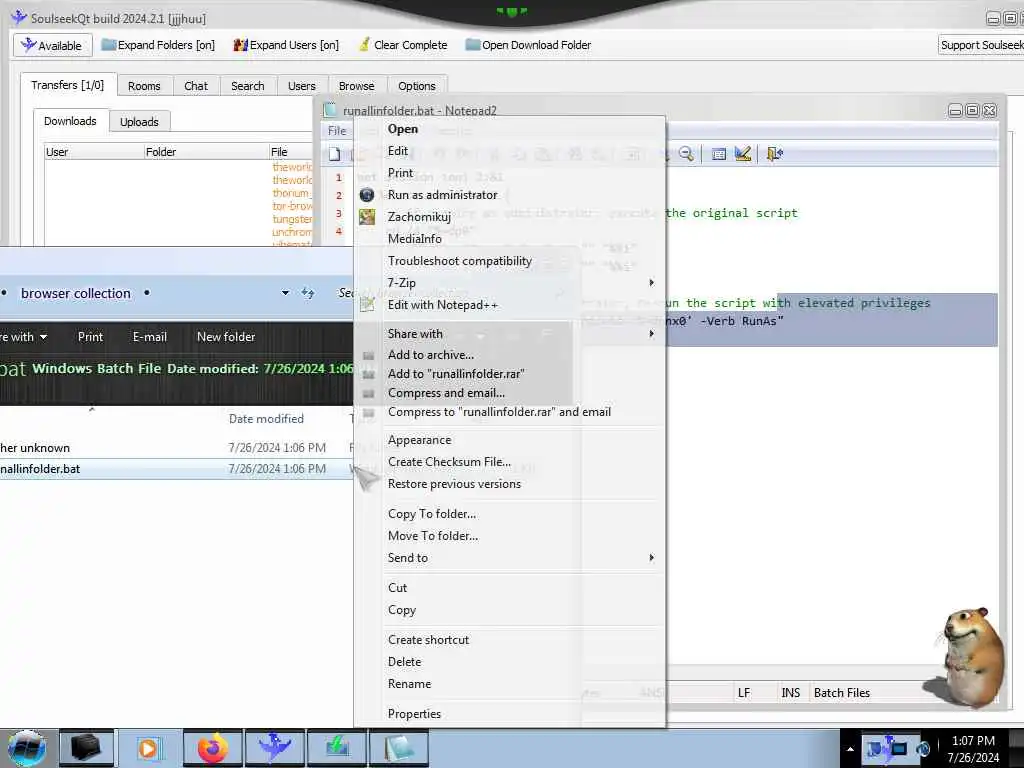Viewport: 1024px width, 768px height.
Task: Open the browser collection address dropdown arrow
Action: point(285,293)
